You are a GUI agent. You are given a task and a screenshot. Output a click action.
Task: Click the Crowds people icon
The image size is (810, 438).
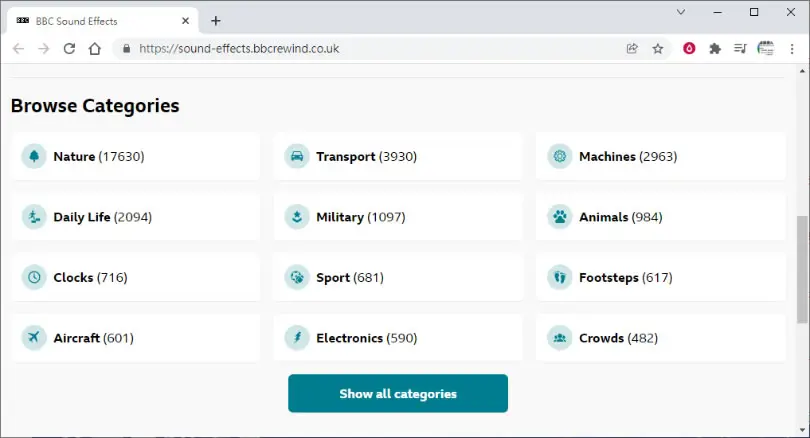click(559, 338)
